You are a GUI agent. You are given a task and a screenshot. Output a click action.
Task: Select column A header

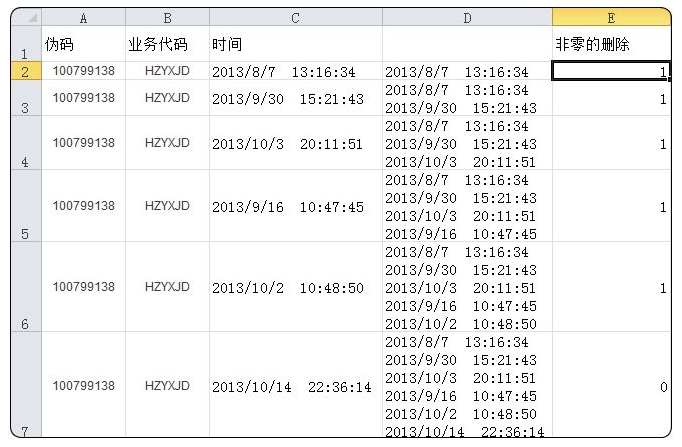(83, 17)
